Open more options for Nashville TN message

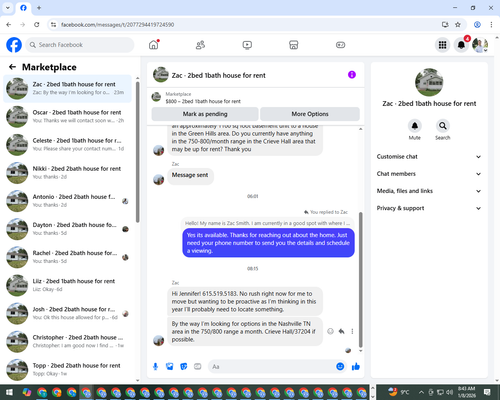pyautogui.click(x=352, y=331)
